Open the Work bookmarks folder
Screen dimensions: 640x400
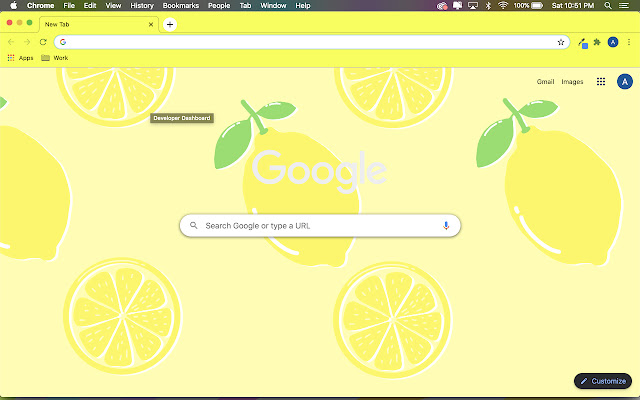tap(55, 58)
